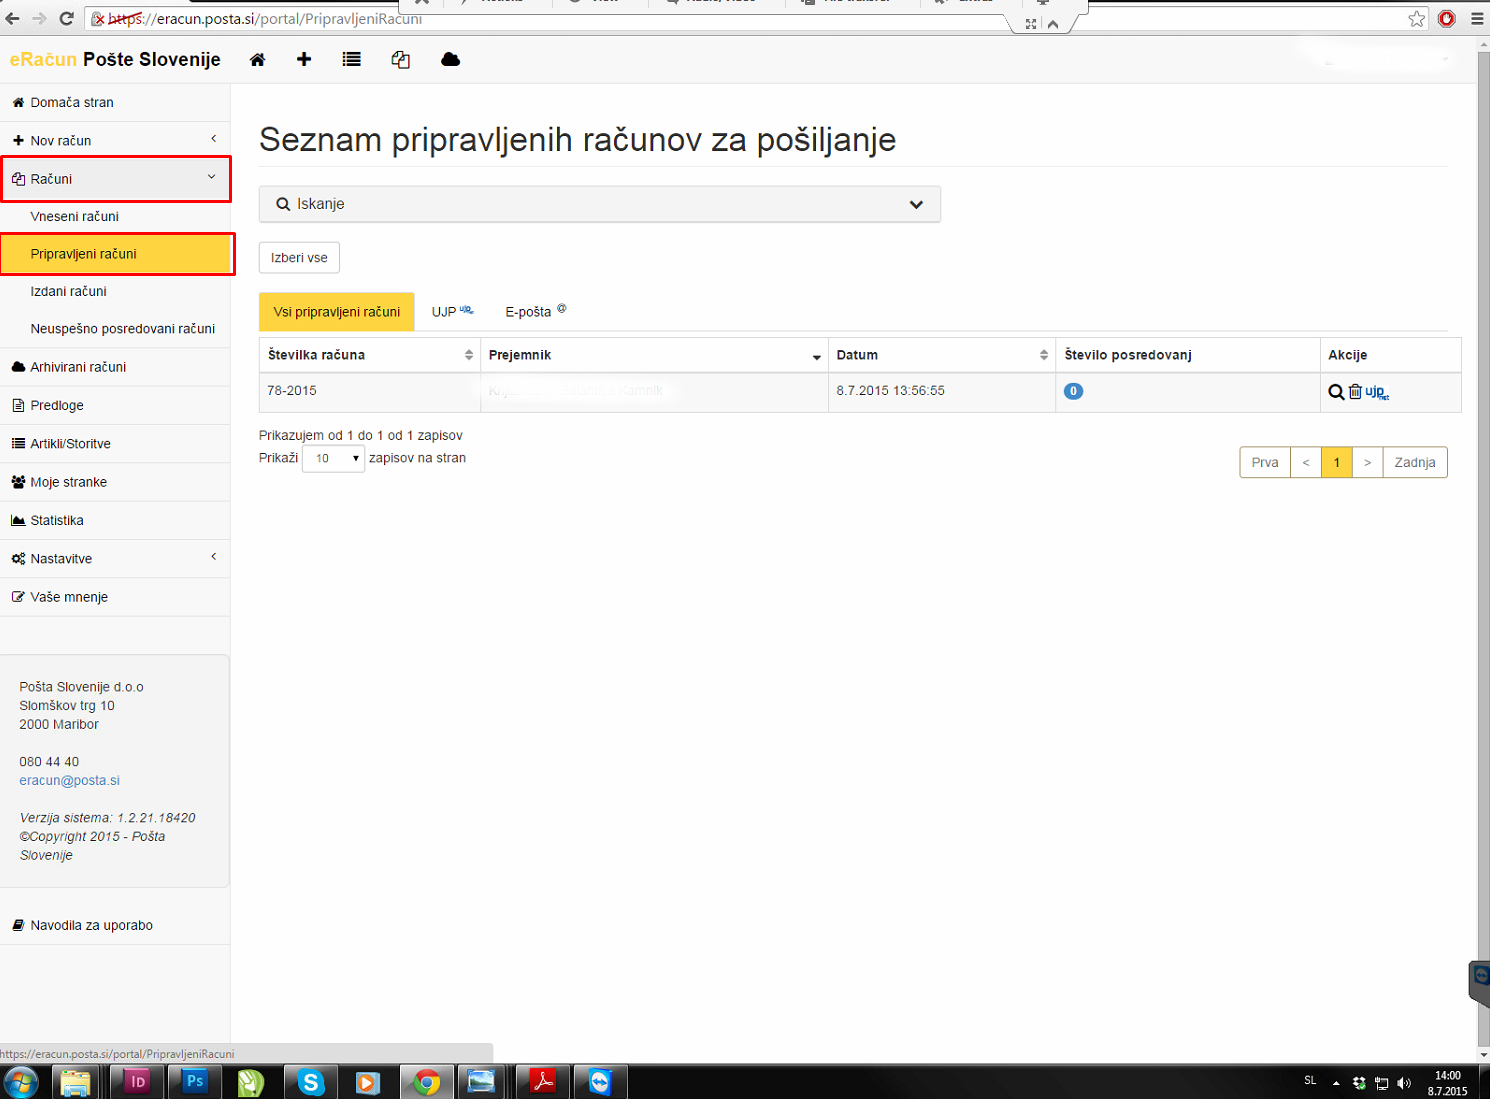1490x1099 pixels.
Task: Click the page vertical scrollbar
Action: pos(1483,550)
